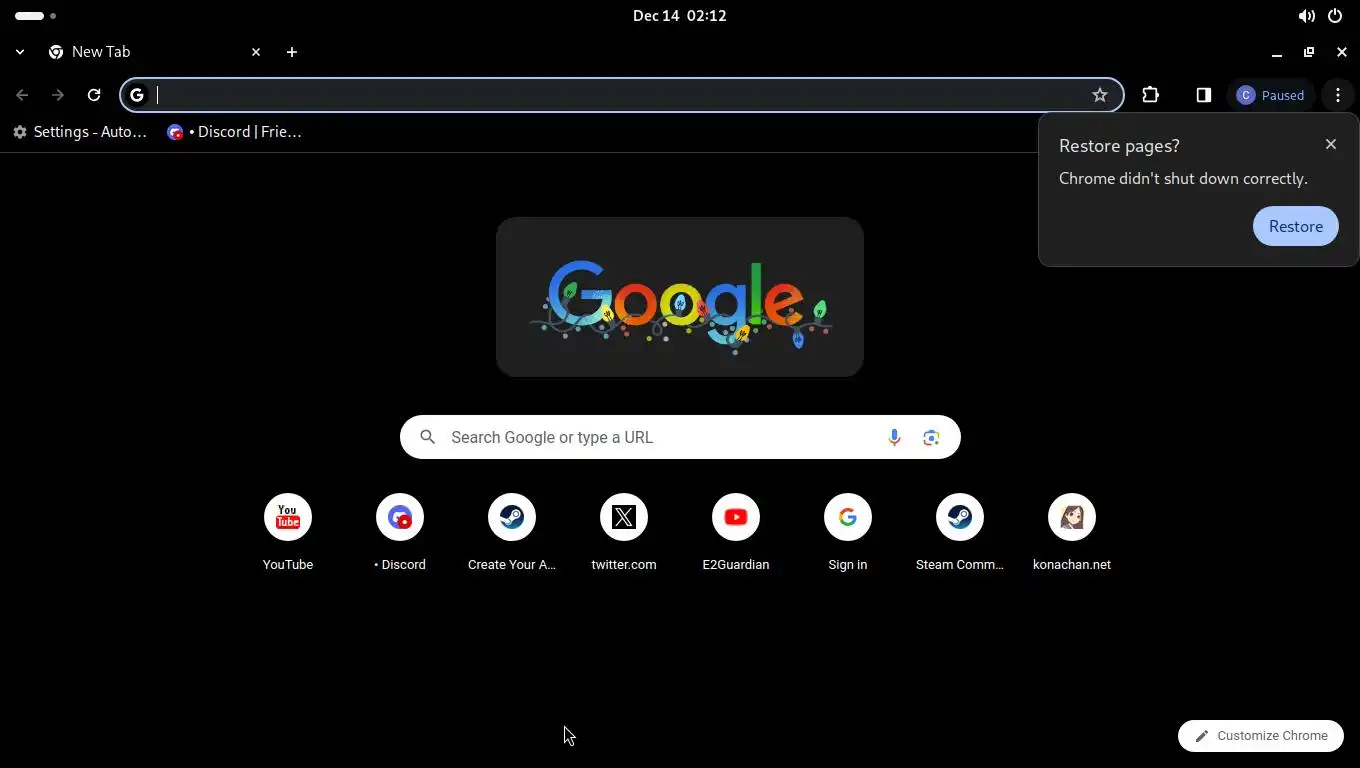Open the twitter.com shortcut tile
The width and height of the screenshot is (1360, 768).
point(624,533)
